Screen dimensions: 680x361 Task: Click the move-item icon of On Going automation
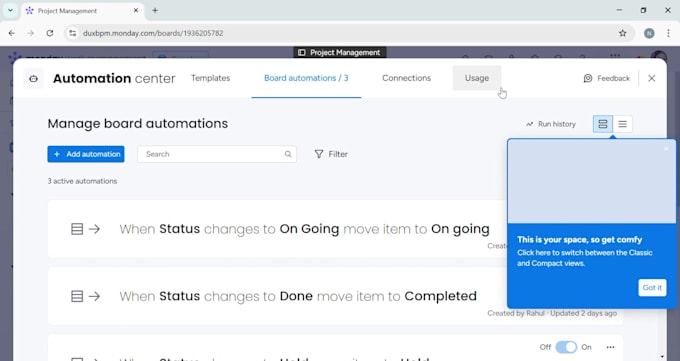pos(85,229)
